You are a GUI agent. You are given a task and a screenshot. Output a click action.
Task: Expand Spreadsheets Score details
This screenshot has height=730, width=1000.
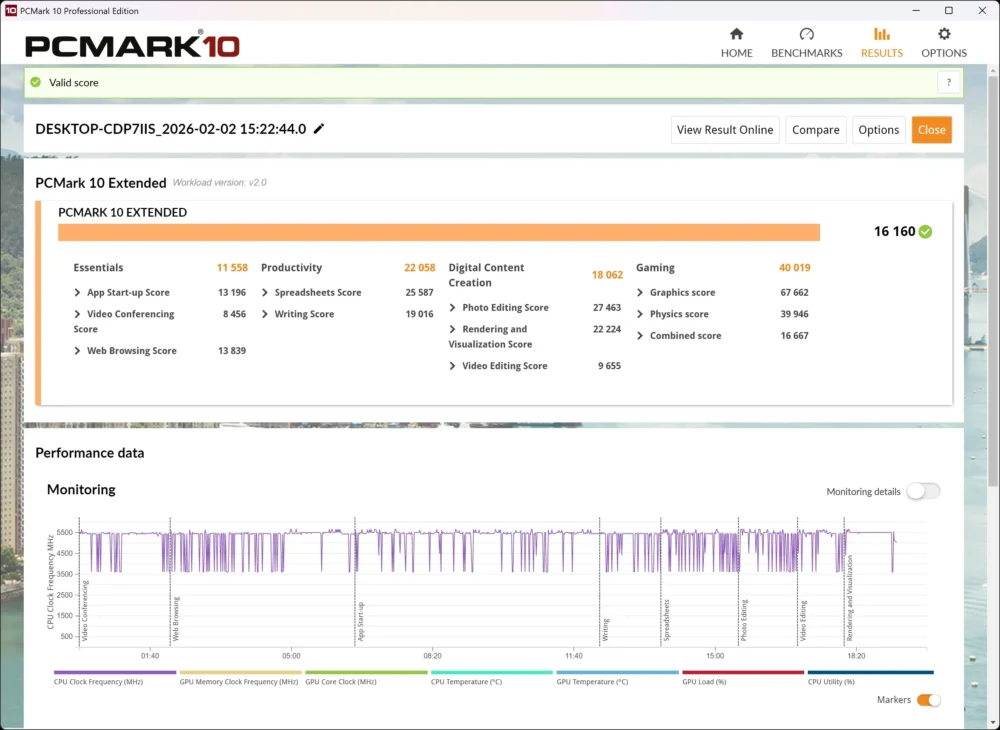[x=265, y=293]
